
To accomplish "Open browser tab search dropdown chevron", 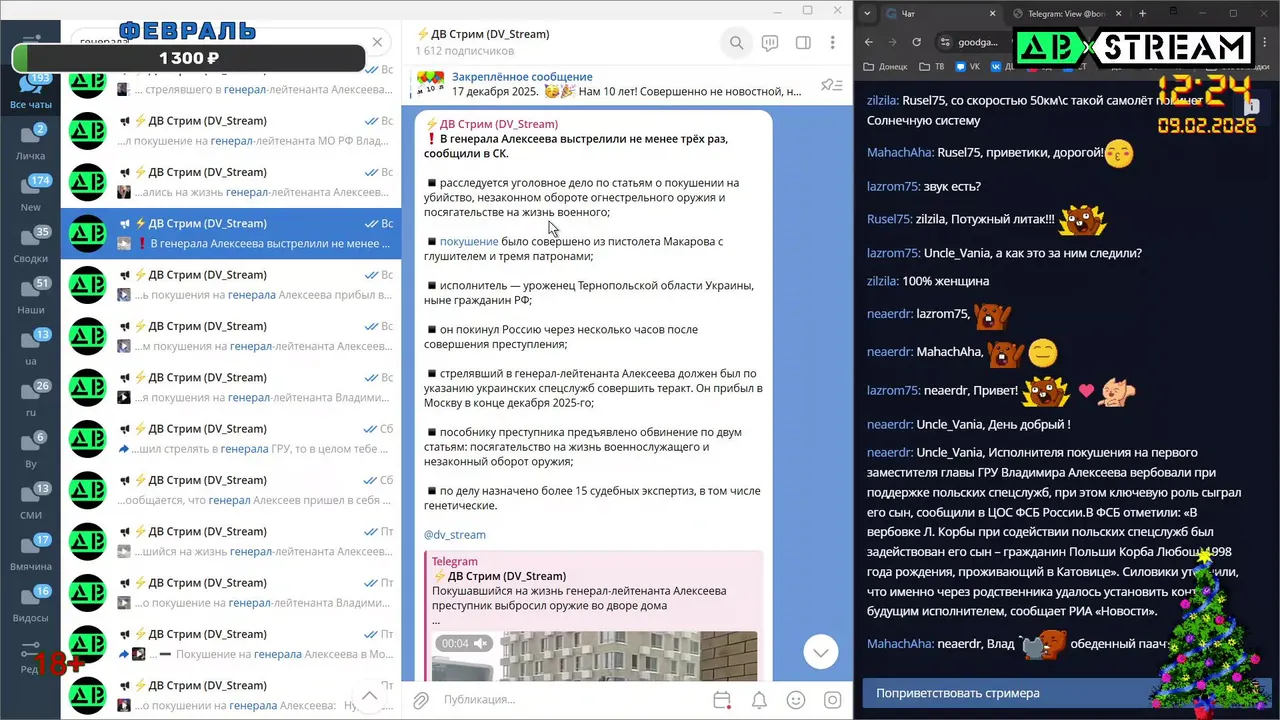I will 865,13.
